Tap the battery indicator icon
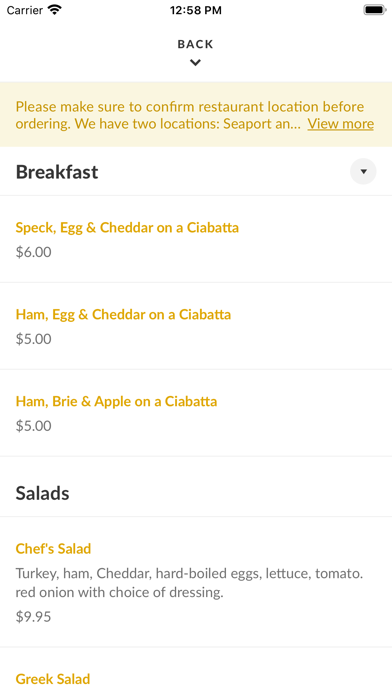The height and width of the screenshot is (696, 392). (375, 10)
